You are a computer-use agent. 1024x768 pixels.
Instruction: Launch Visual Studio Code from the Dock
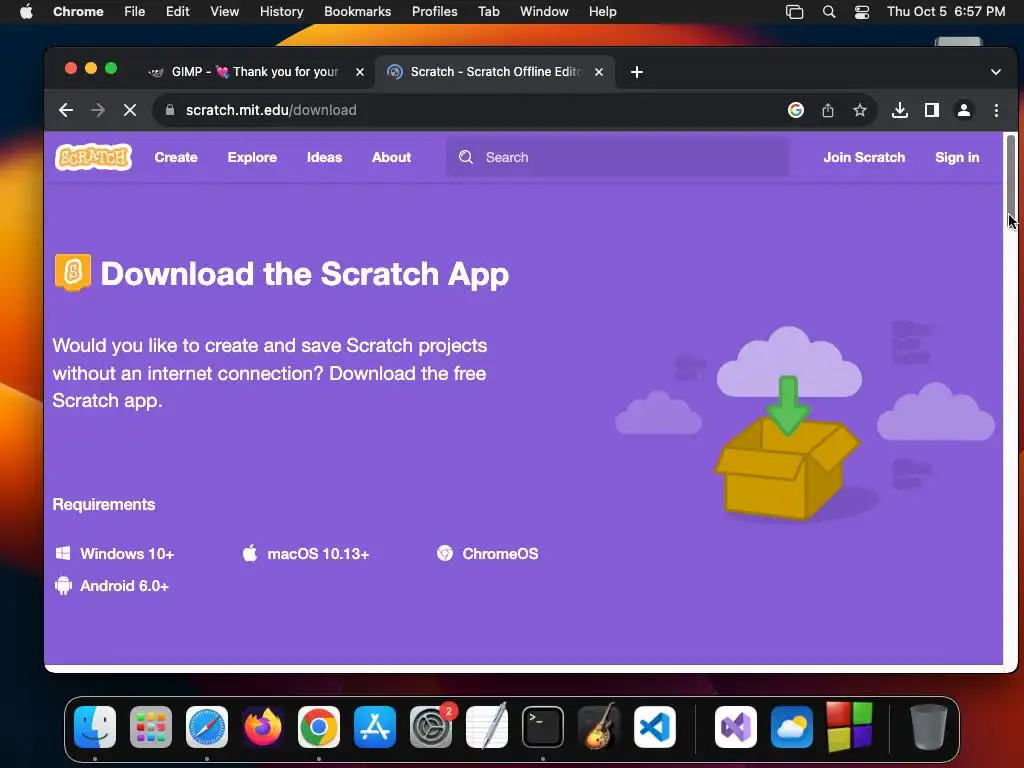pyautogui.click(x=655, y=727)
